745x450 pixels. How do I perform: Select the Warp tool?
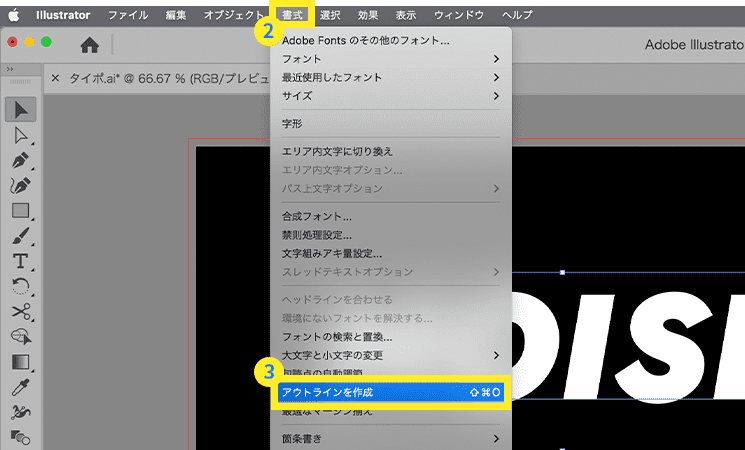(x=21, y=412)
